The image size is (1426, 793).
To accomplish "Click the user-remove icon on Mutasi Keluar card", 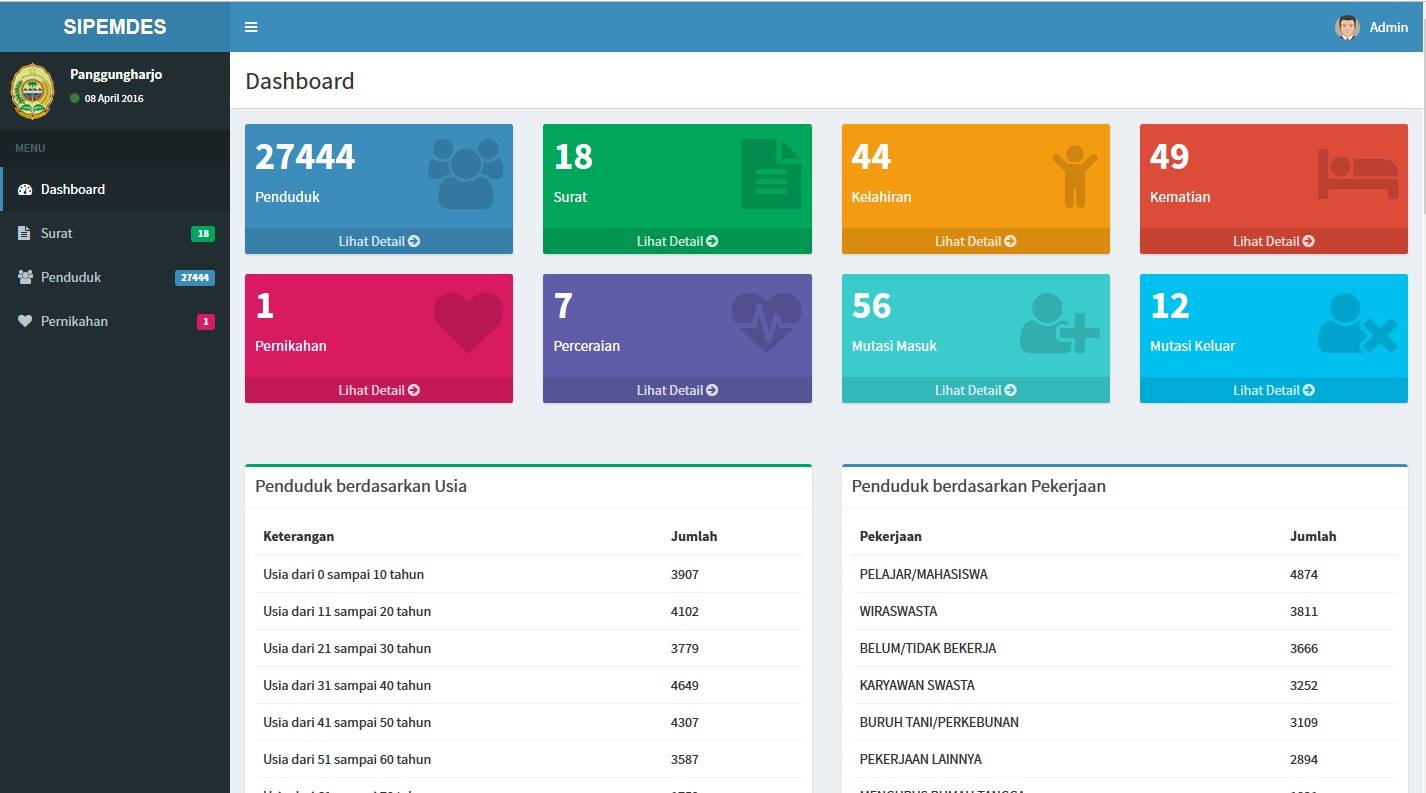I will pos(1357,323).
